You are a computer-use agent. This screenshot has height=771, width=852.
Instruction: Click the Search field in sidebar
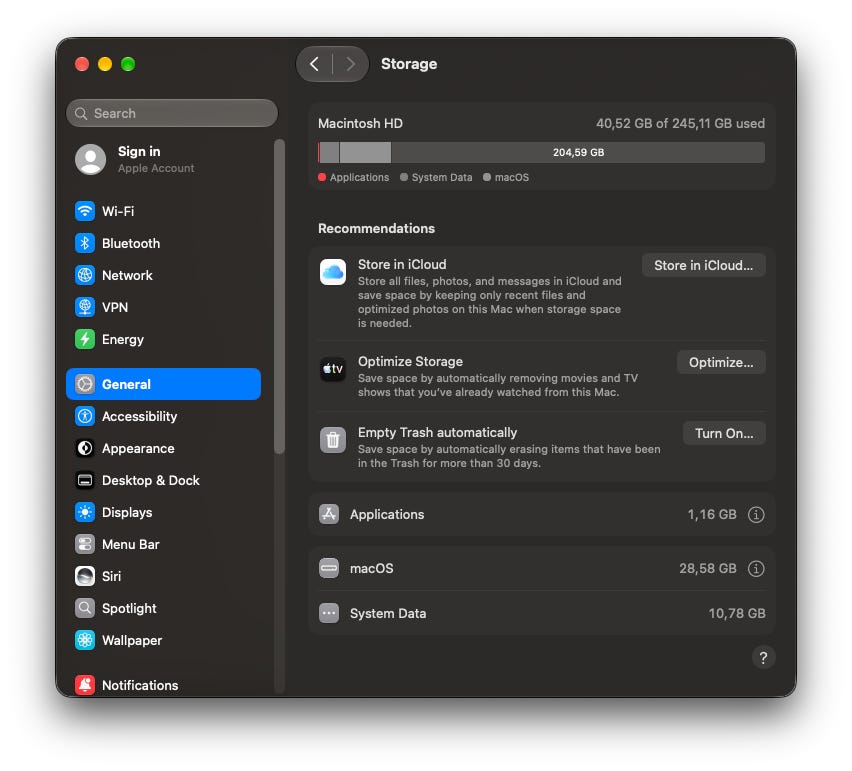coord(172,113)
